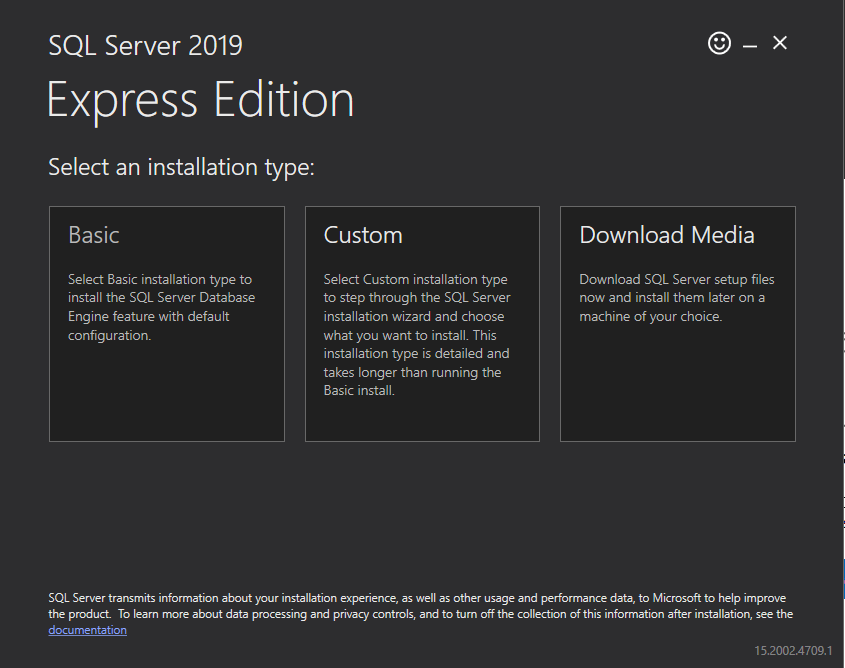Select the Download Media option
This screenshot has width=845, height=668.
[x=677, y=323]
